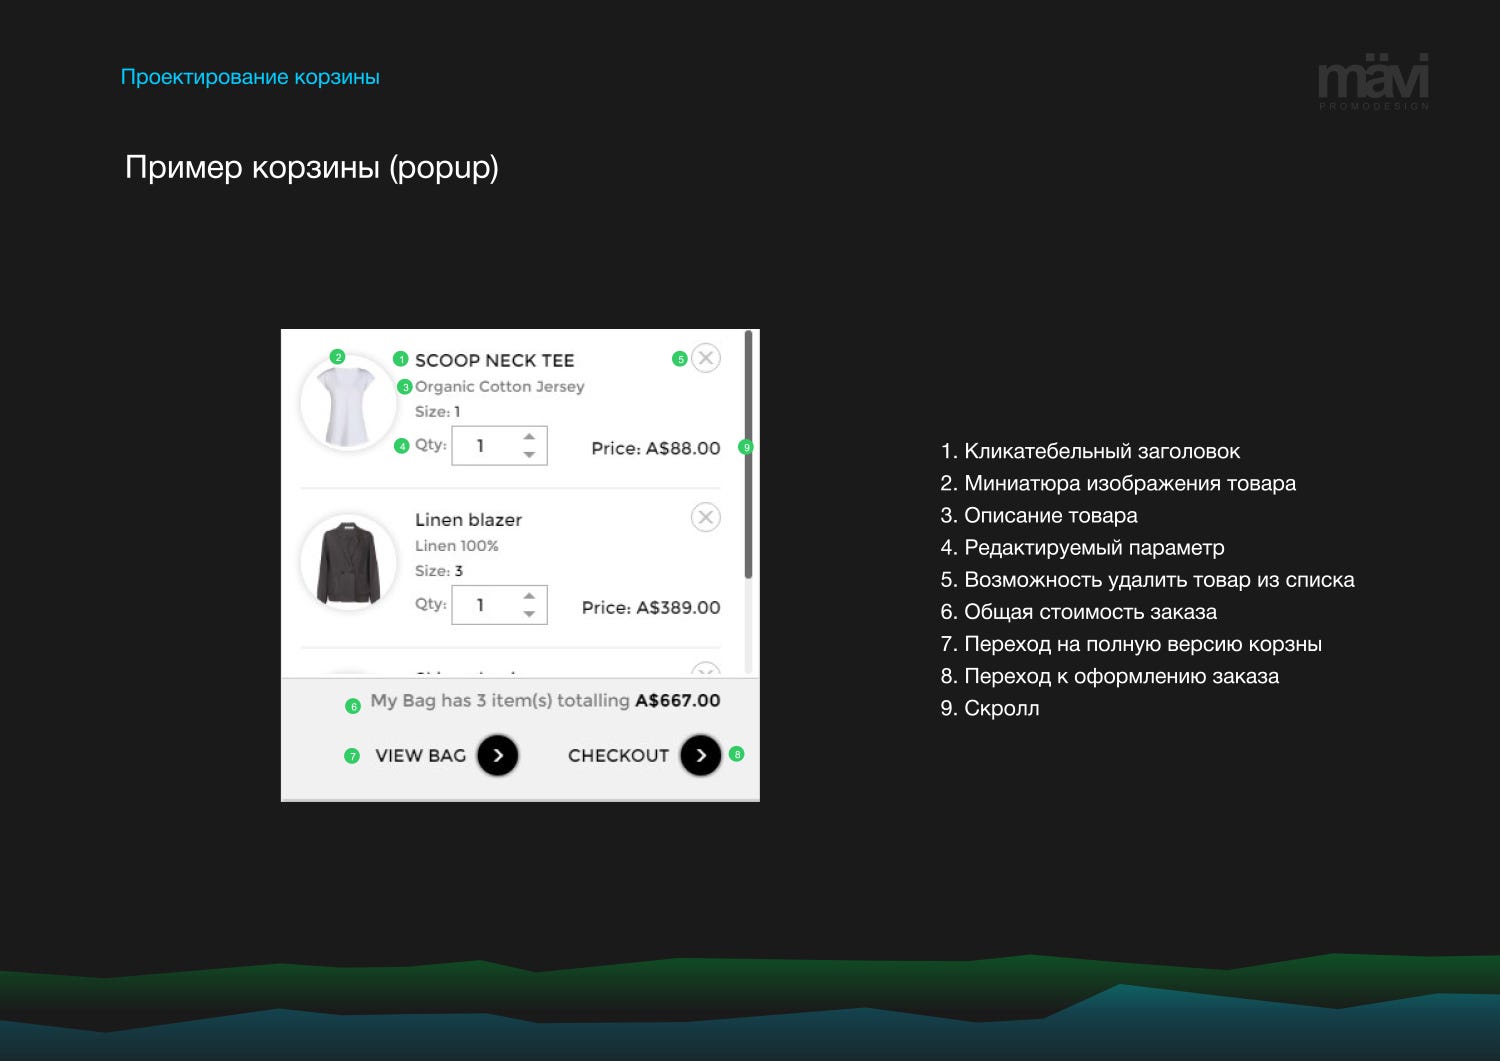This screenshot has height=1061, width=1500.
Task: Click the Organic Cotton Jersey description
Action: 499,387
